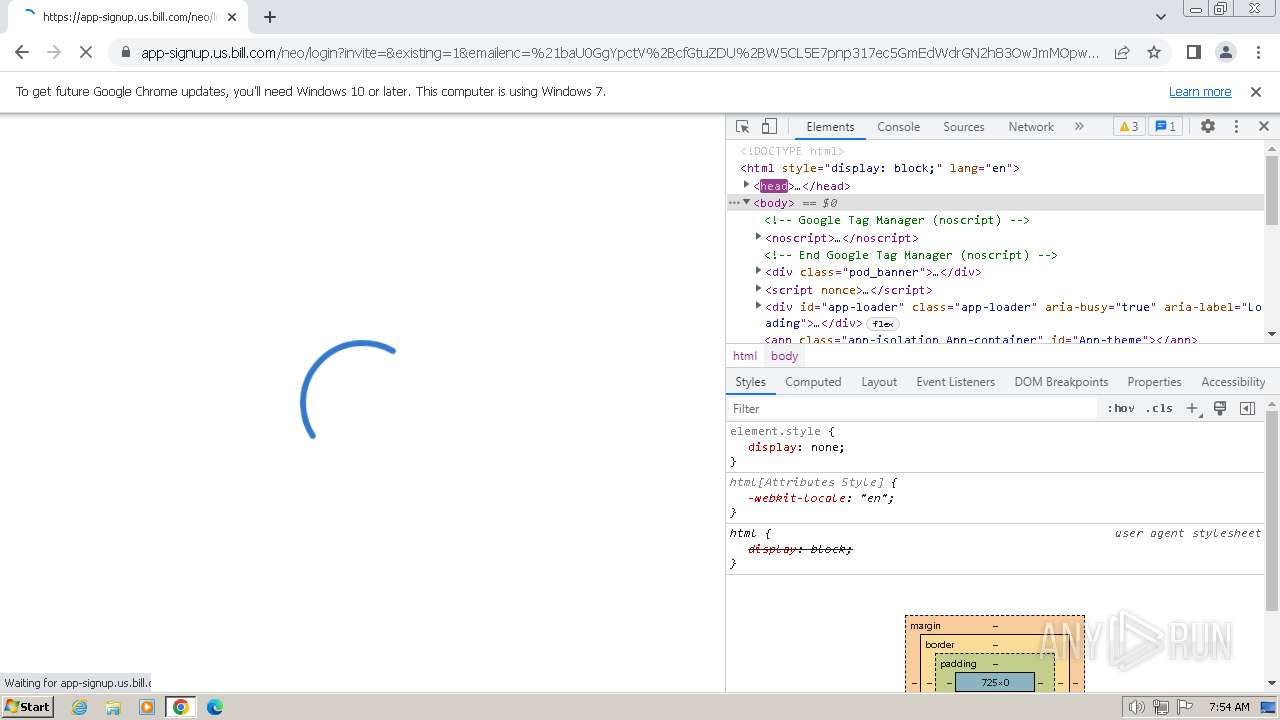Open DevTools customize three-dot menu
This screenshot has height=720, width=1280.
pos(1236,127)
